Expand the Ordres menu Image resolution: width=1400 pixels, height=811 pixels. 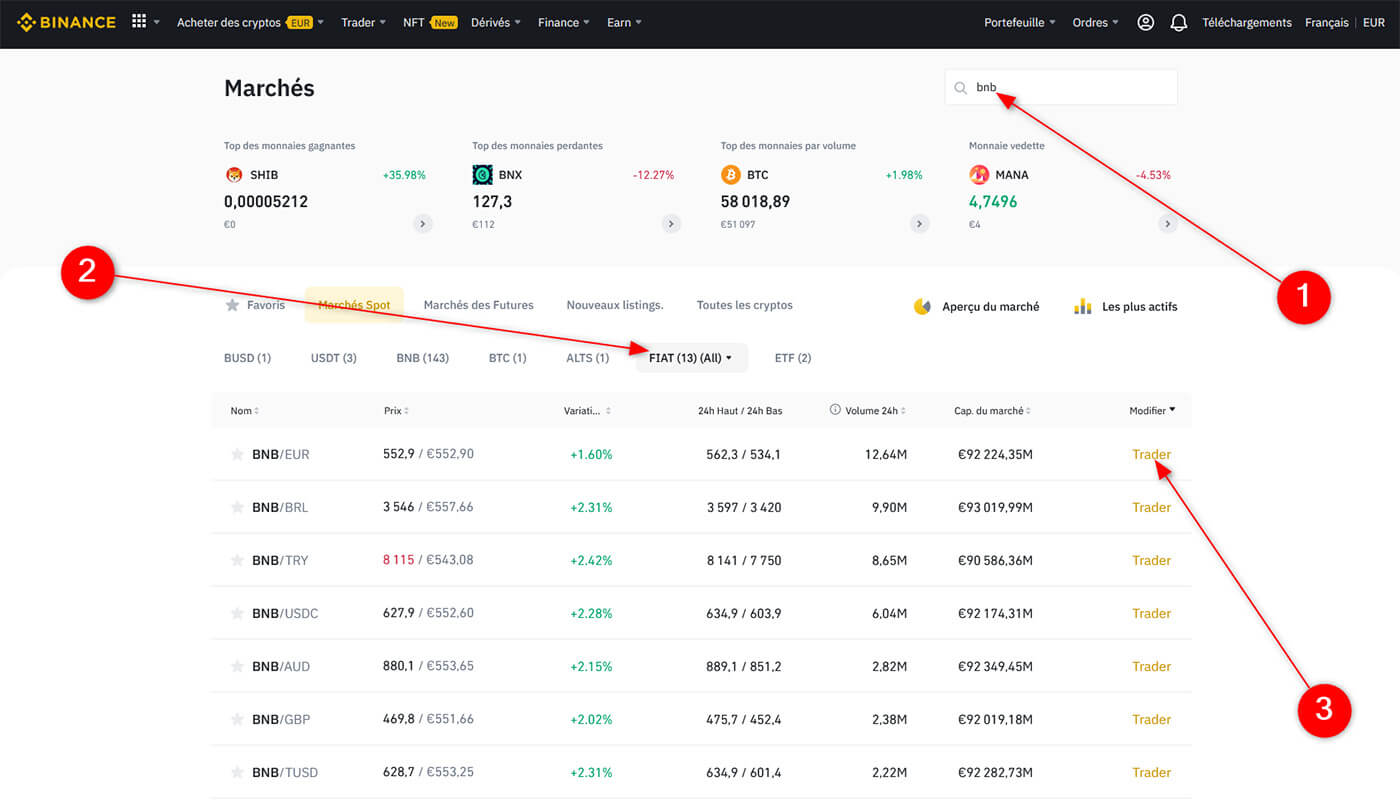(x=1096, y=22)
